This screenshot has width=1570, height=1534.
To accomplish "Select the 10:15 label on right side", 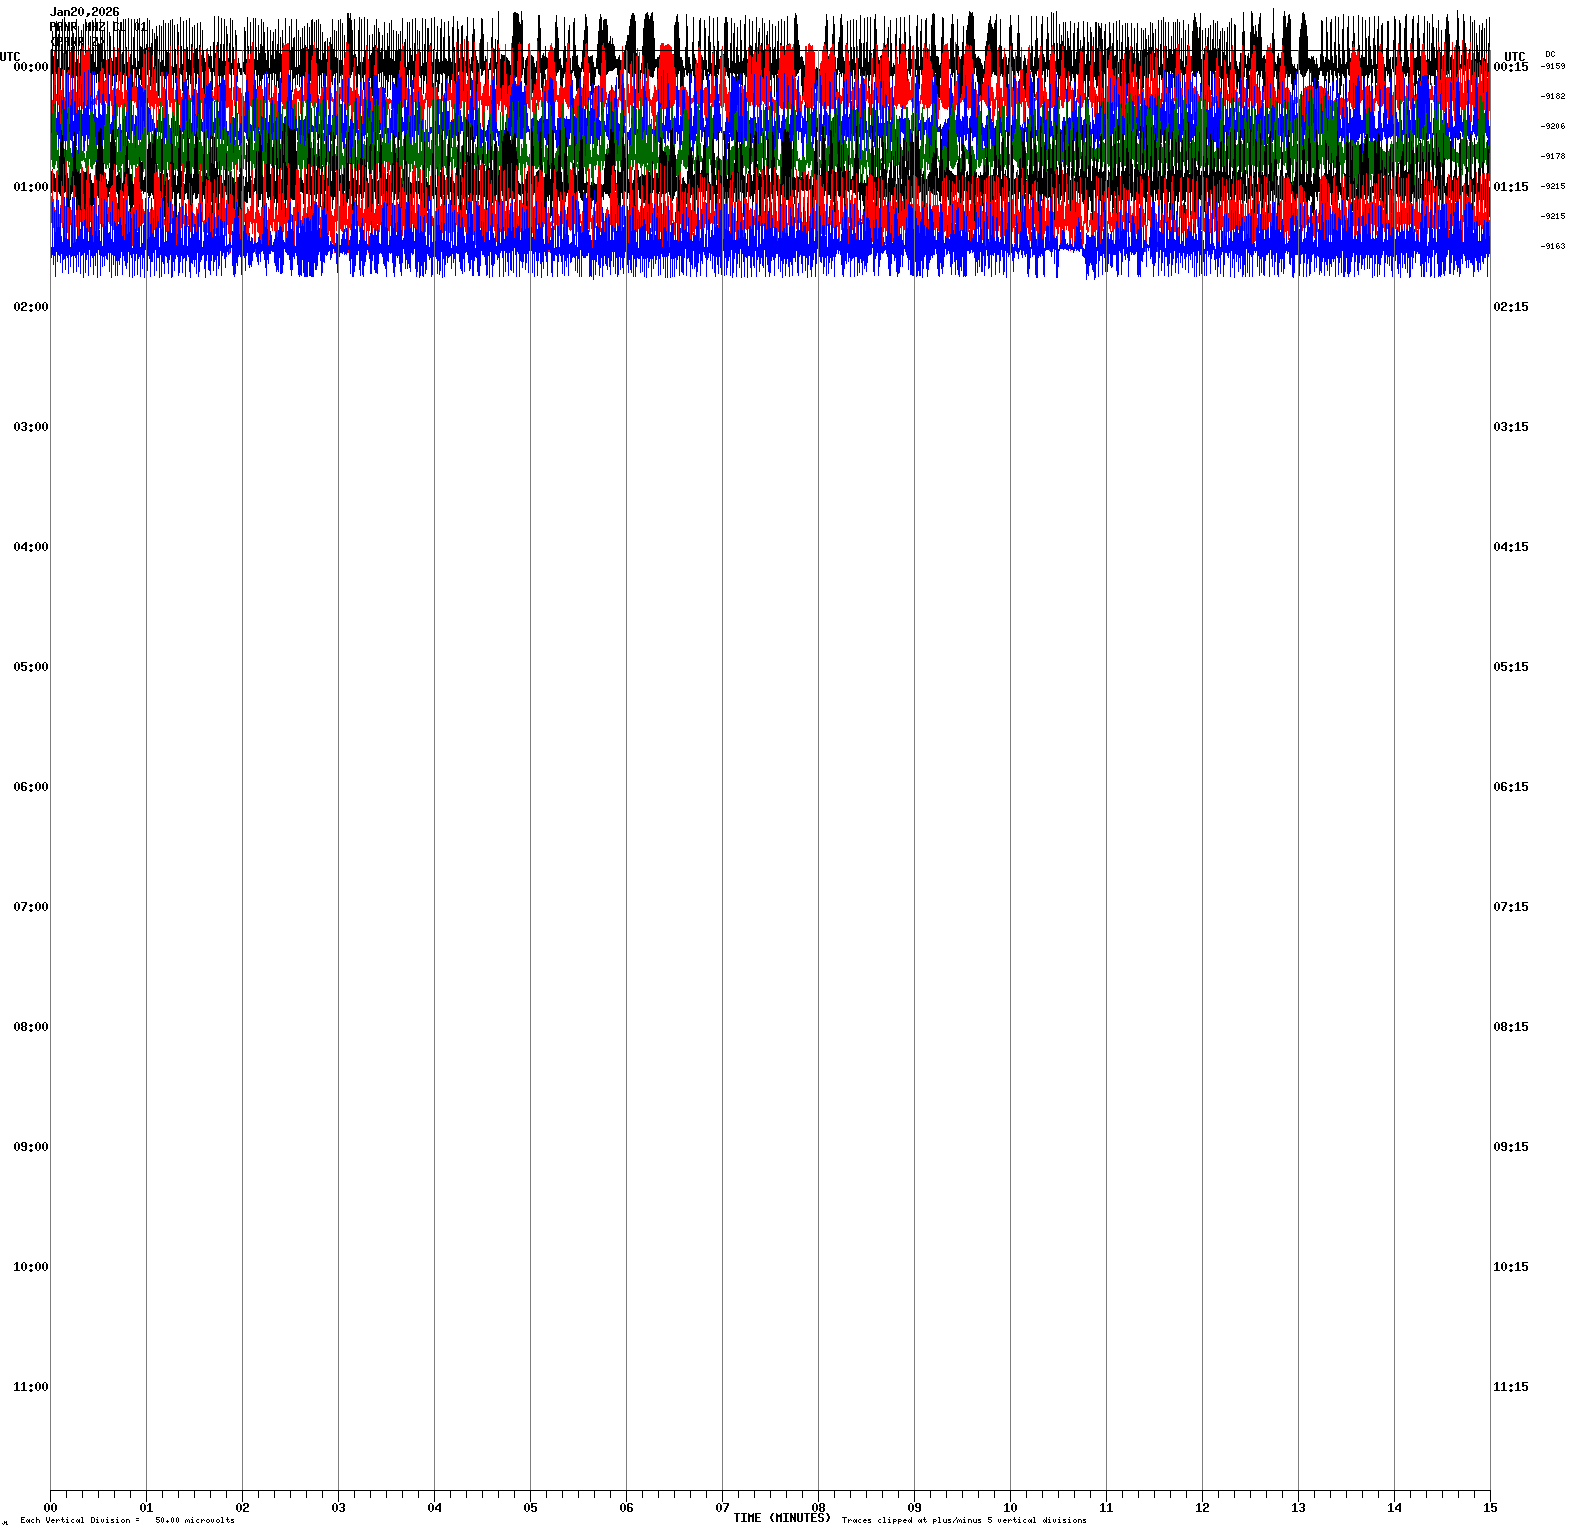I will click(x=1510, y=1267).
